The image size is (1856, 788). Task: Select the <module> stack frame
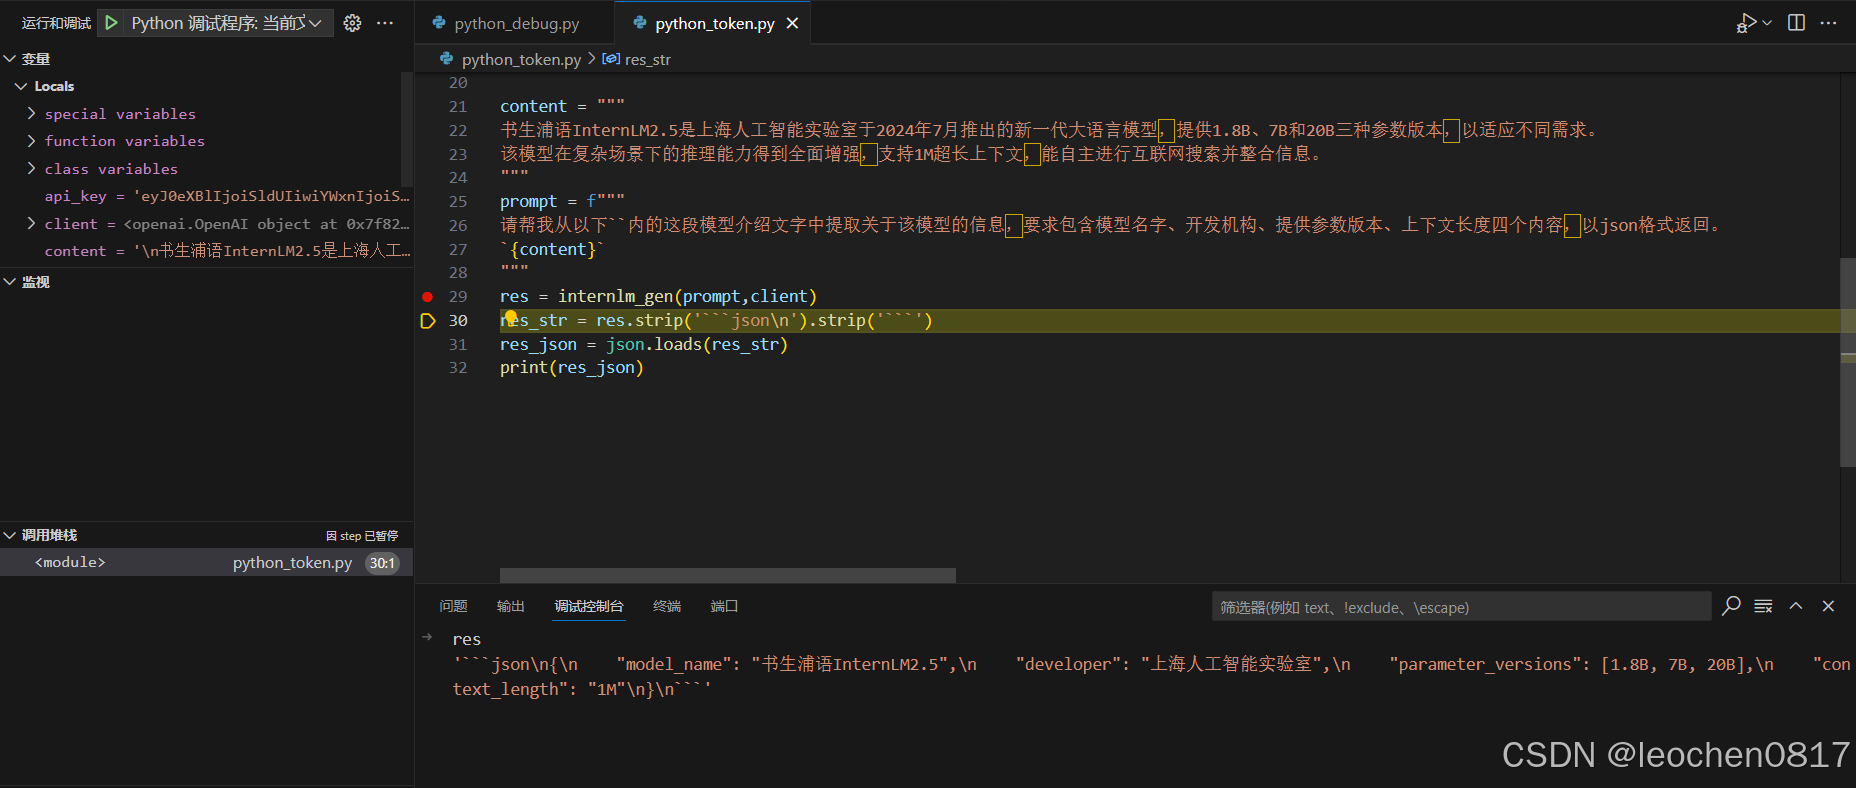tap(206, 562)
